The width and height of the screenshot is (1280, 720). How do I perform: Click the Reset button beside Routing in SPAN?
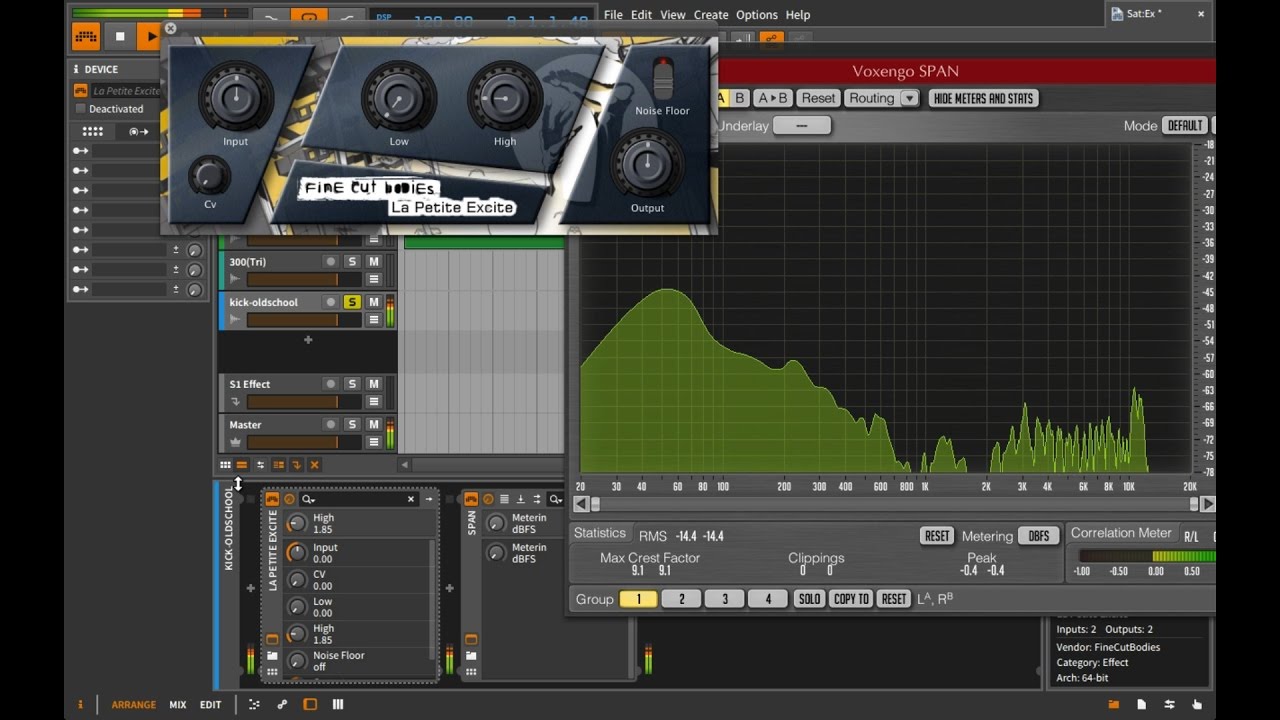pos(818,98)
